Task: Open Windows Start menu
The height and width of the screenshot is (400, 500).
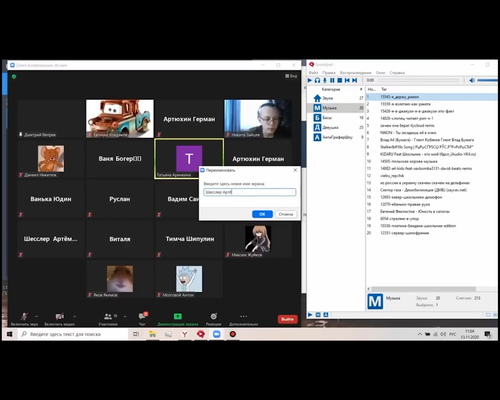Action: pos(9,334)
